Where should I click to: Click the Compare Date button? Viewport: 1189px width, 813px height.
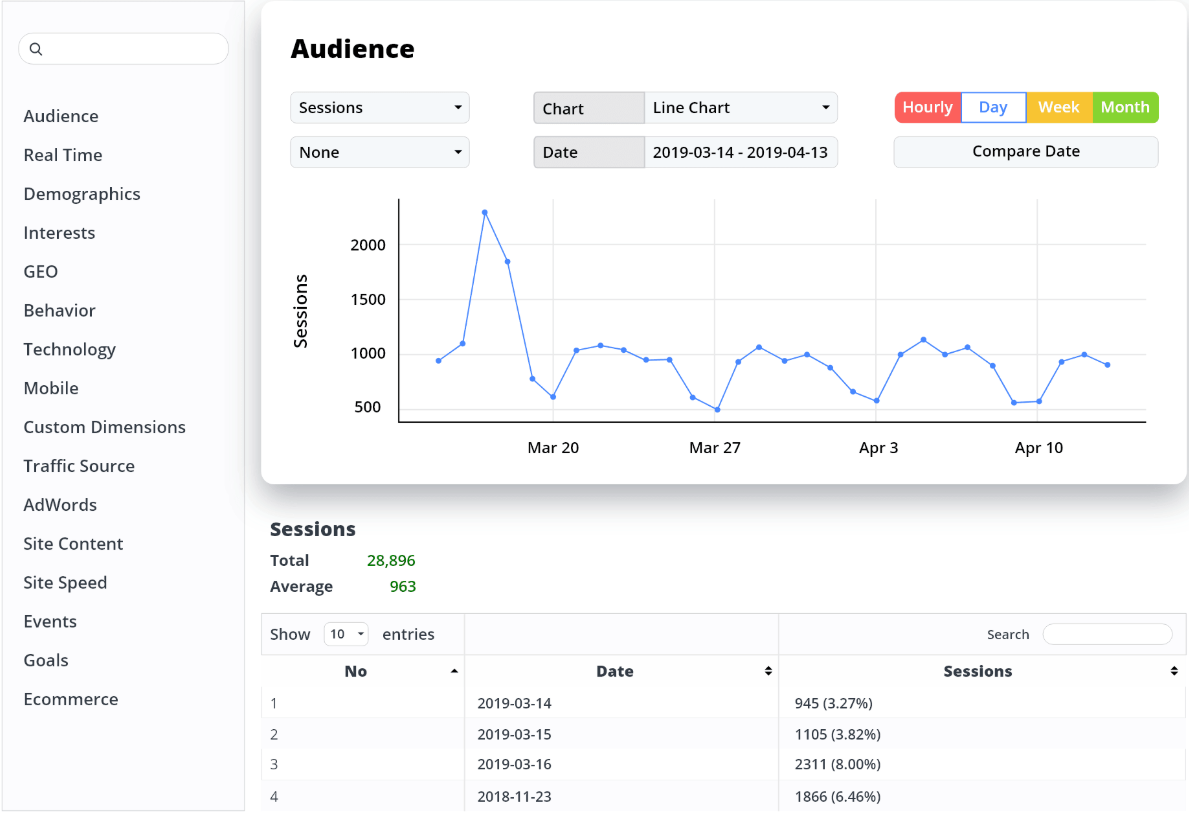point(1026,152)
